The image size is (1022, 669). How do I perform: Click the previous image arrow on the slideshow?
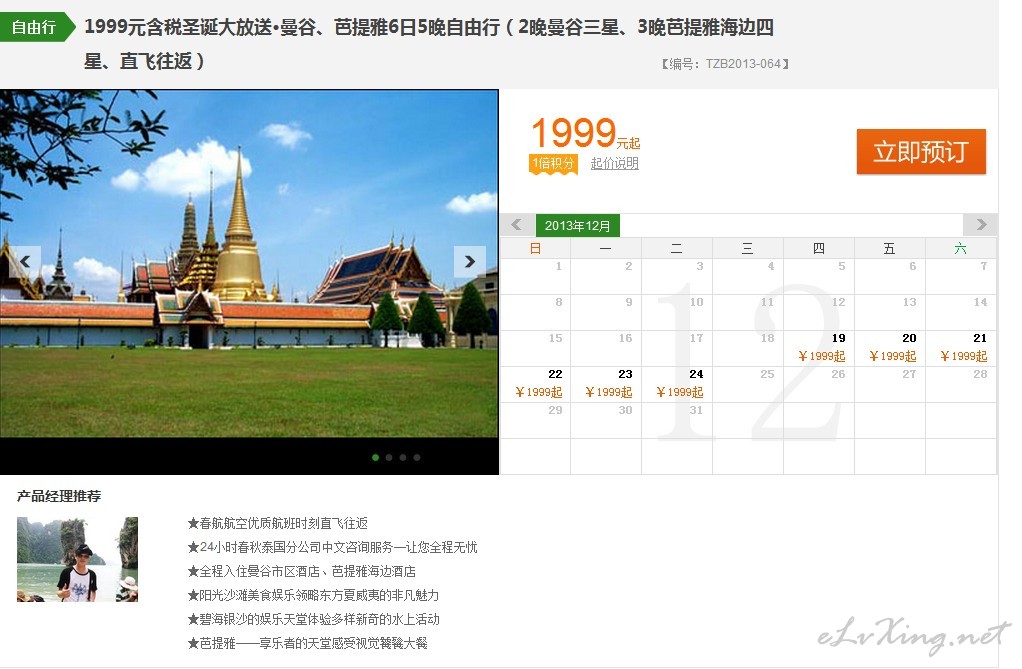[x=25, y=261]
